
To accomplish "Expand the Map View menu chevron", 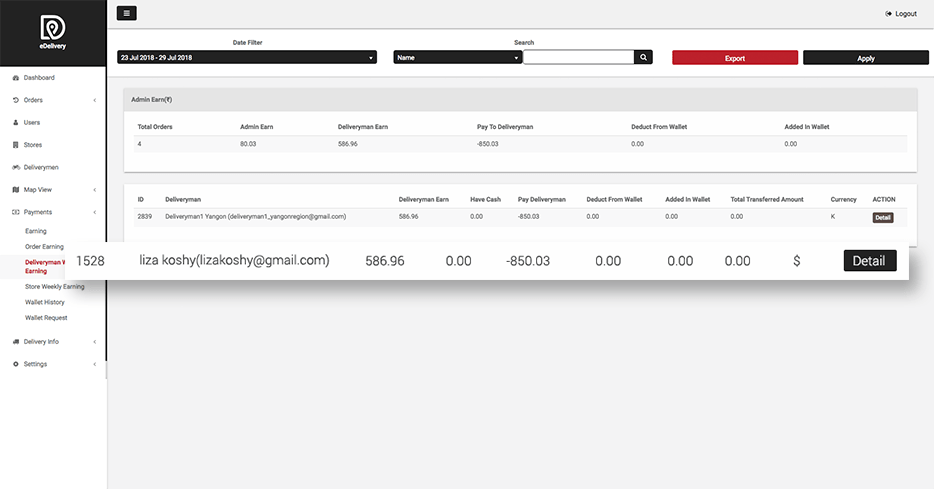I will pos(95,190).
